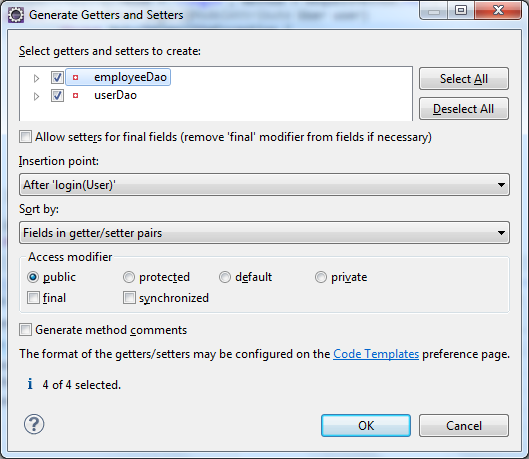Uncheck the employeeDao checkbox

click(x=57, y=78)
